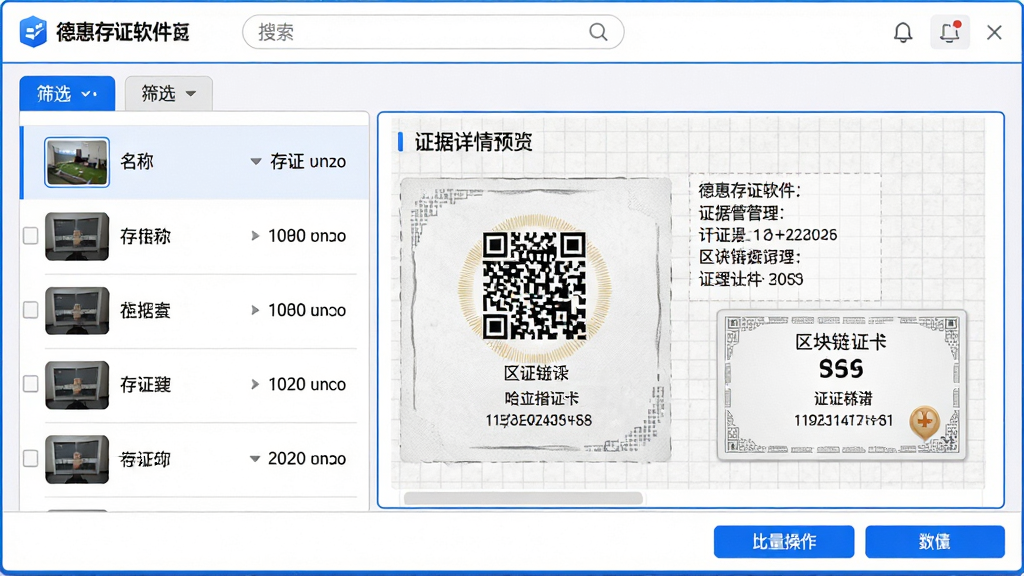Viewport: 1024px width, 576px height.
Task: Open the notification bell
Action: (903, 32)
